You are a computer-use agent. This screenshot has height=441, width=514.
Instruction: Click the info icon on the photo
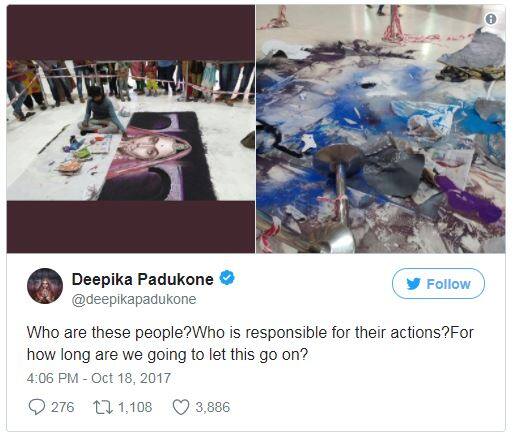tap(491, 19)
